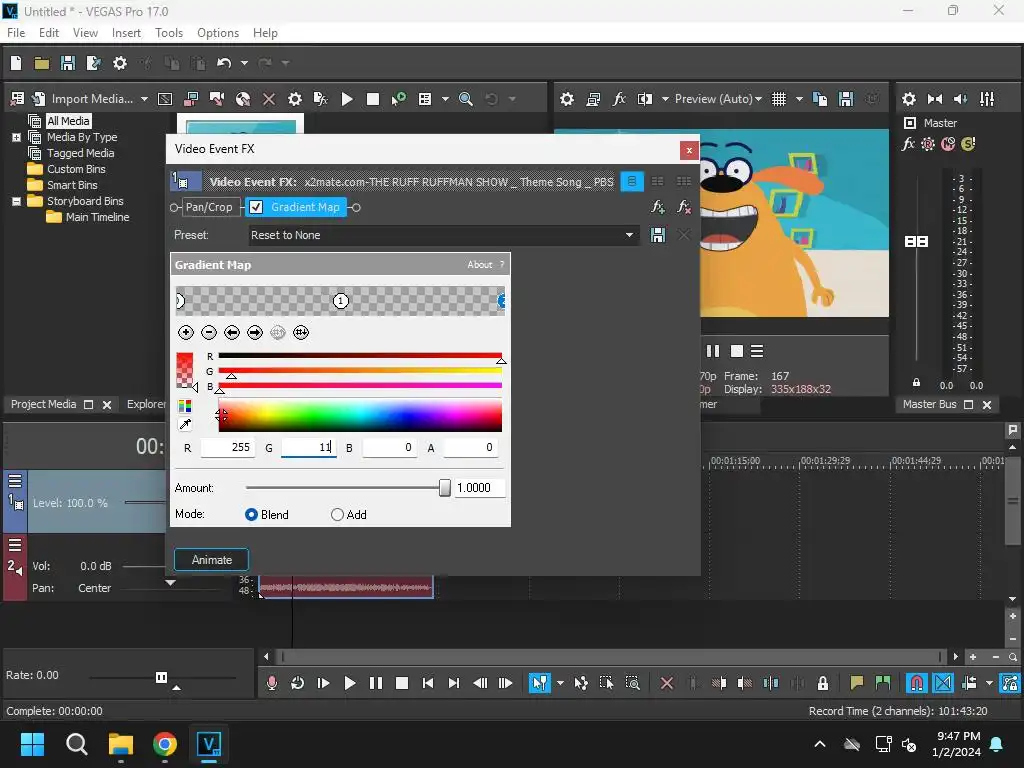Open the overlays dropdown arrow in preview
Viewport: 1024px width, 768px height.
tap(799, 99)
